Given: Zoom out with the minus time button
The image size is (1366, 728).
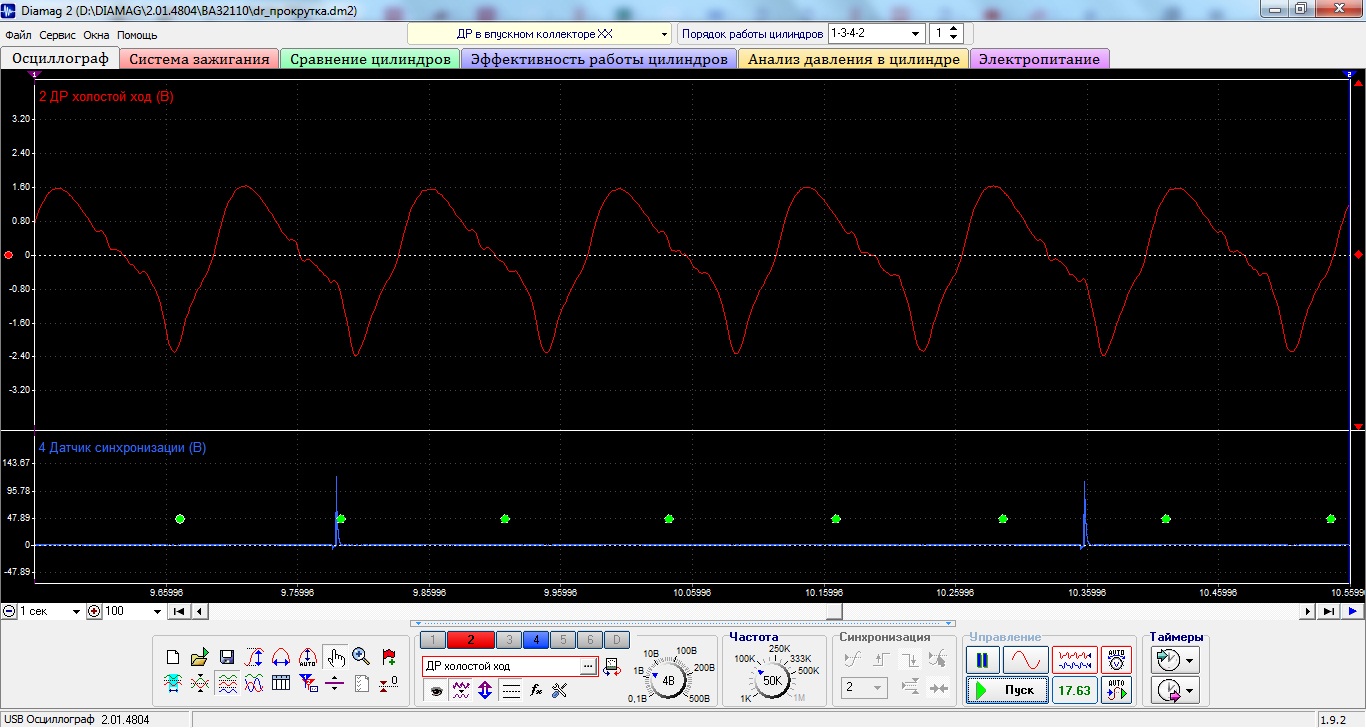Looking at the screenshot, I should click(x=9, y=611).
